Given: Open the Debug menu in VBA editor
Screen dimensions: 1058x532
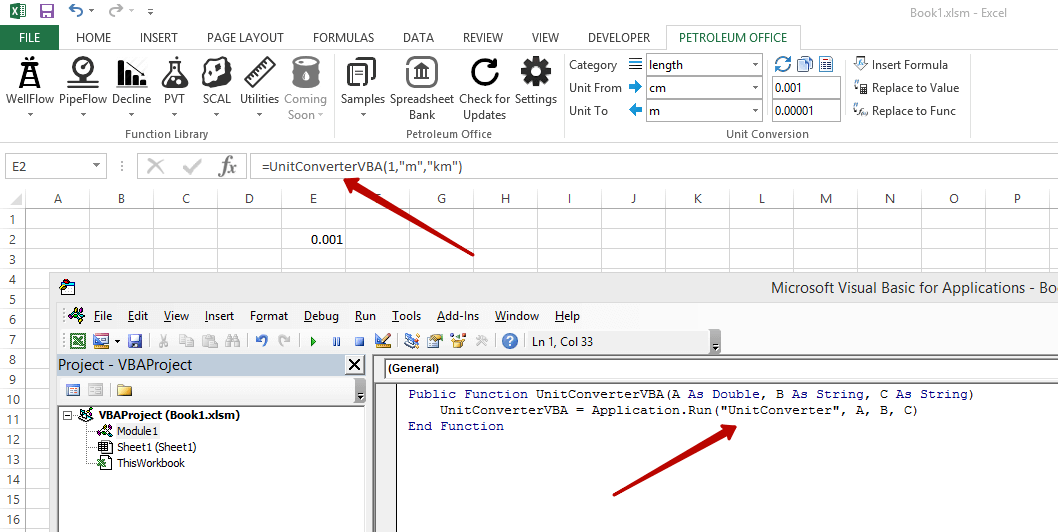Looking at the screenshot, I should [x=321, y=316].
